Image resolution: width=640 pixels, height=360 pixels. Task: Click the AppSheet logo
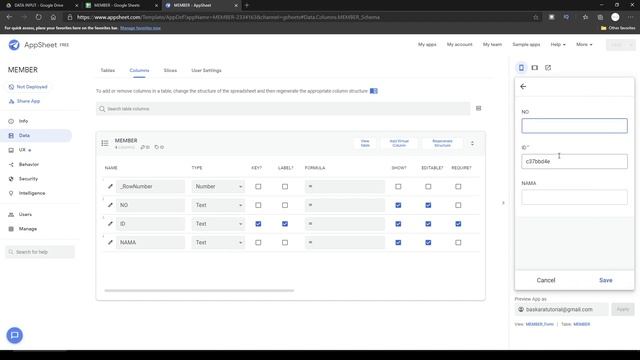(x=14, y=45)
